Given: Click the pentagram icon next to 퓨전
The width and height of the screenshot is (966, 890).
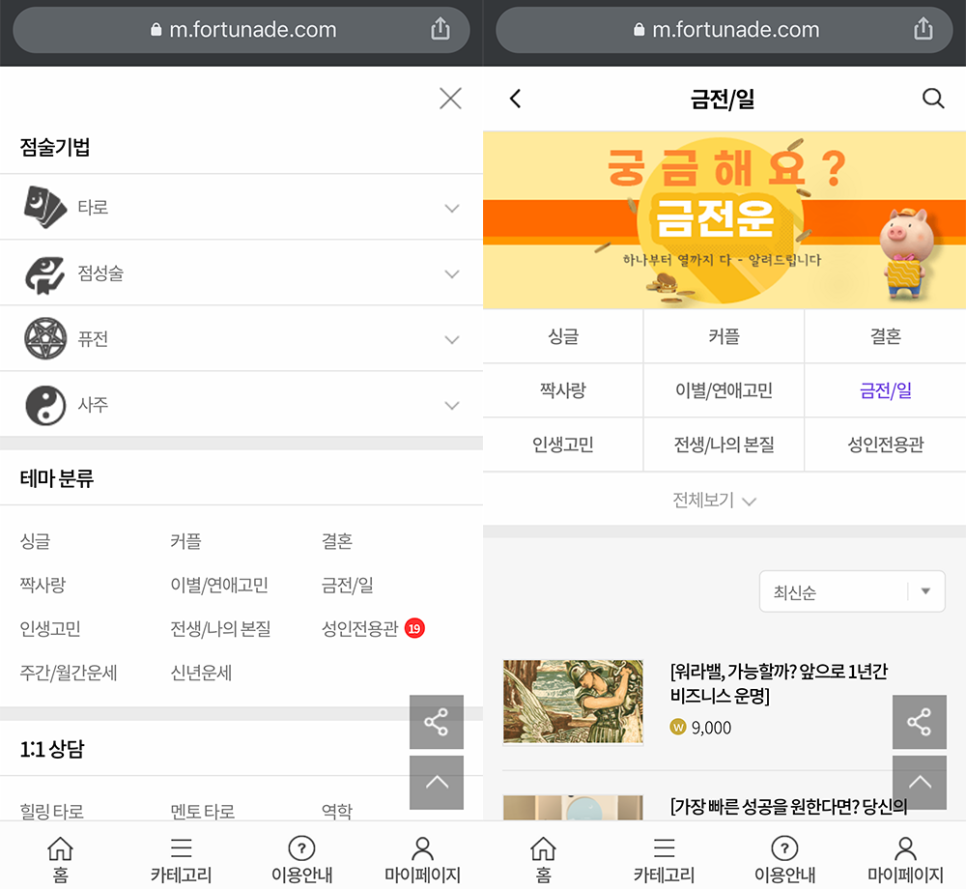Looking at the screenshot, I should pyautogui.click(x=45, y=339).
